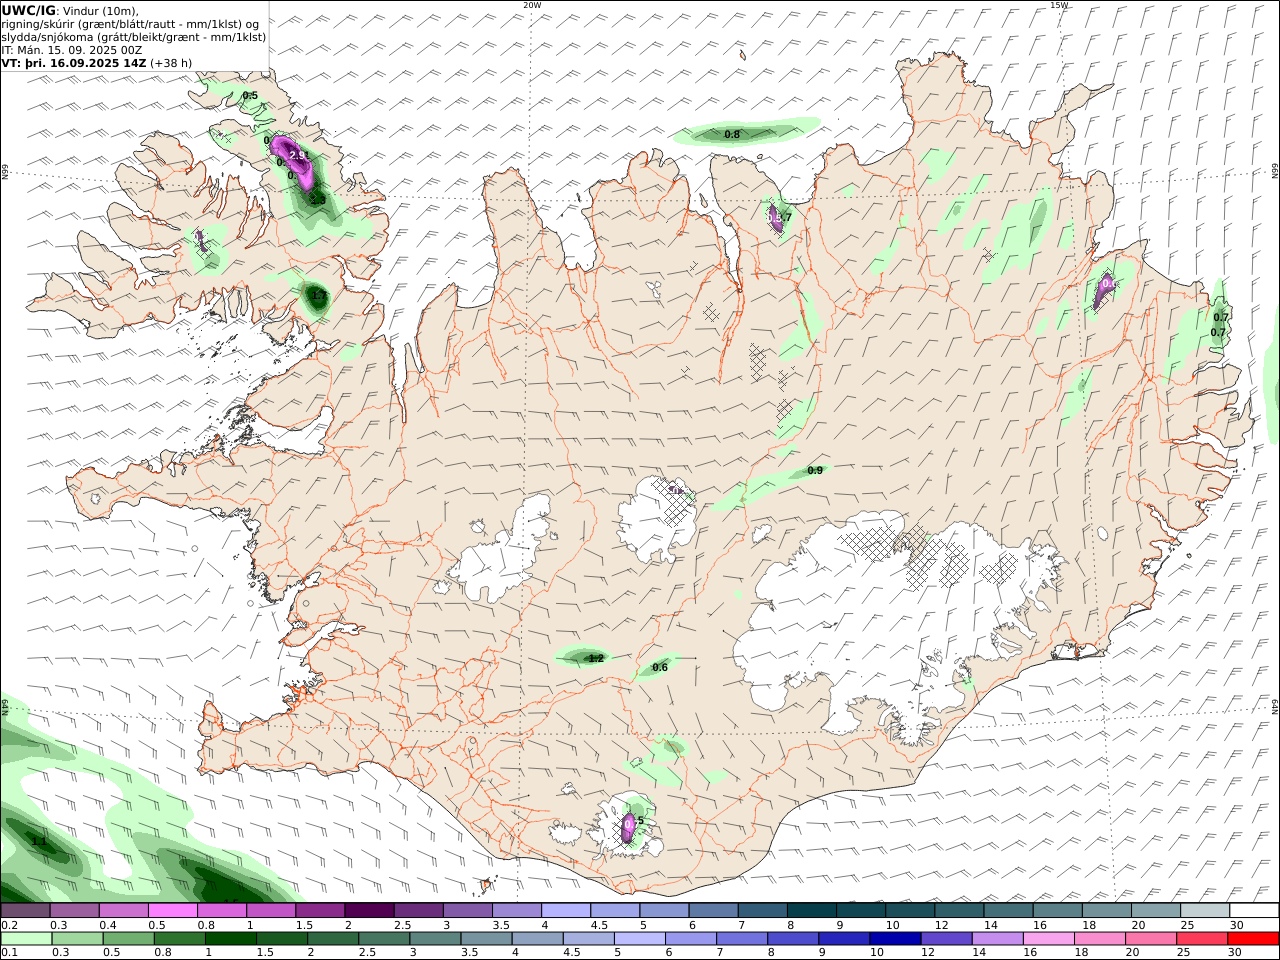1280x960 pixels.
Task: Click the 1.2 precipitation value in the south
Action: click(596, 658)
